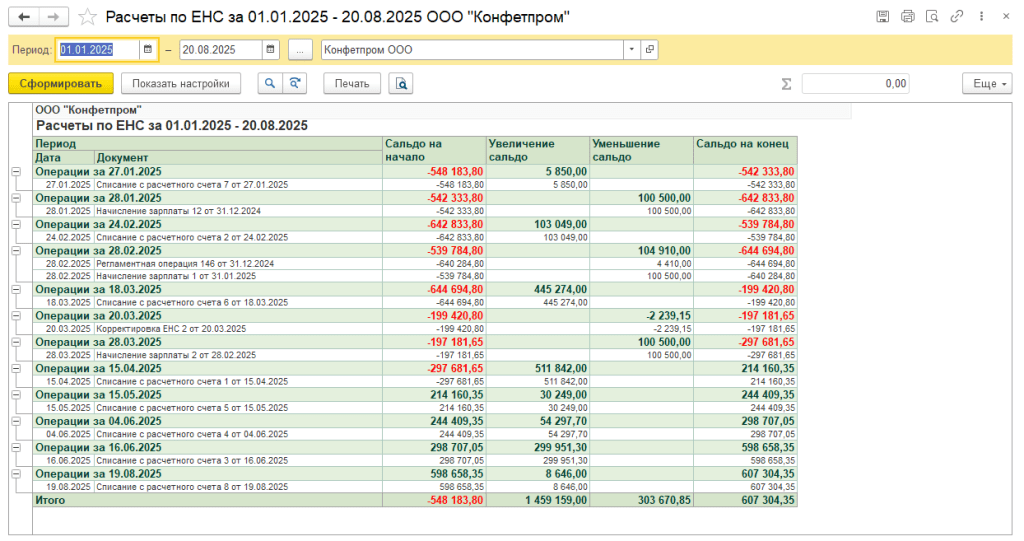Collapse the 'Операции за 27.01.2025' group
This screenshot has height=541, width=1024.
point(16,172)
